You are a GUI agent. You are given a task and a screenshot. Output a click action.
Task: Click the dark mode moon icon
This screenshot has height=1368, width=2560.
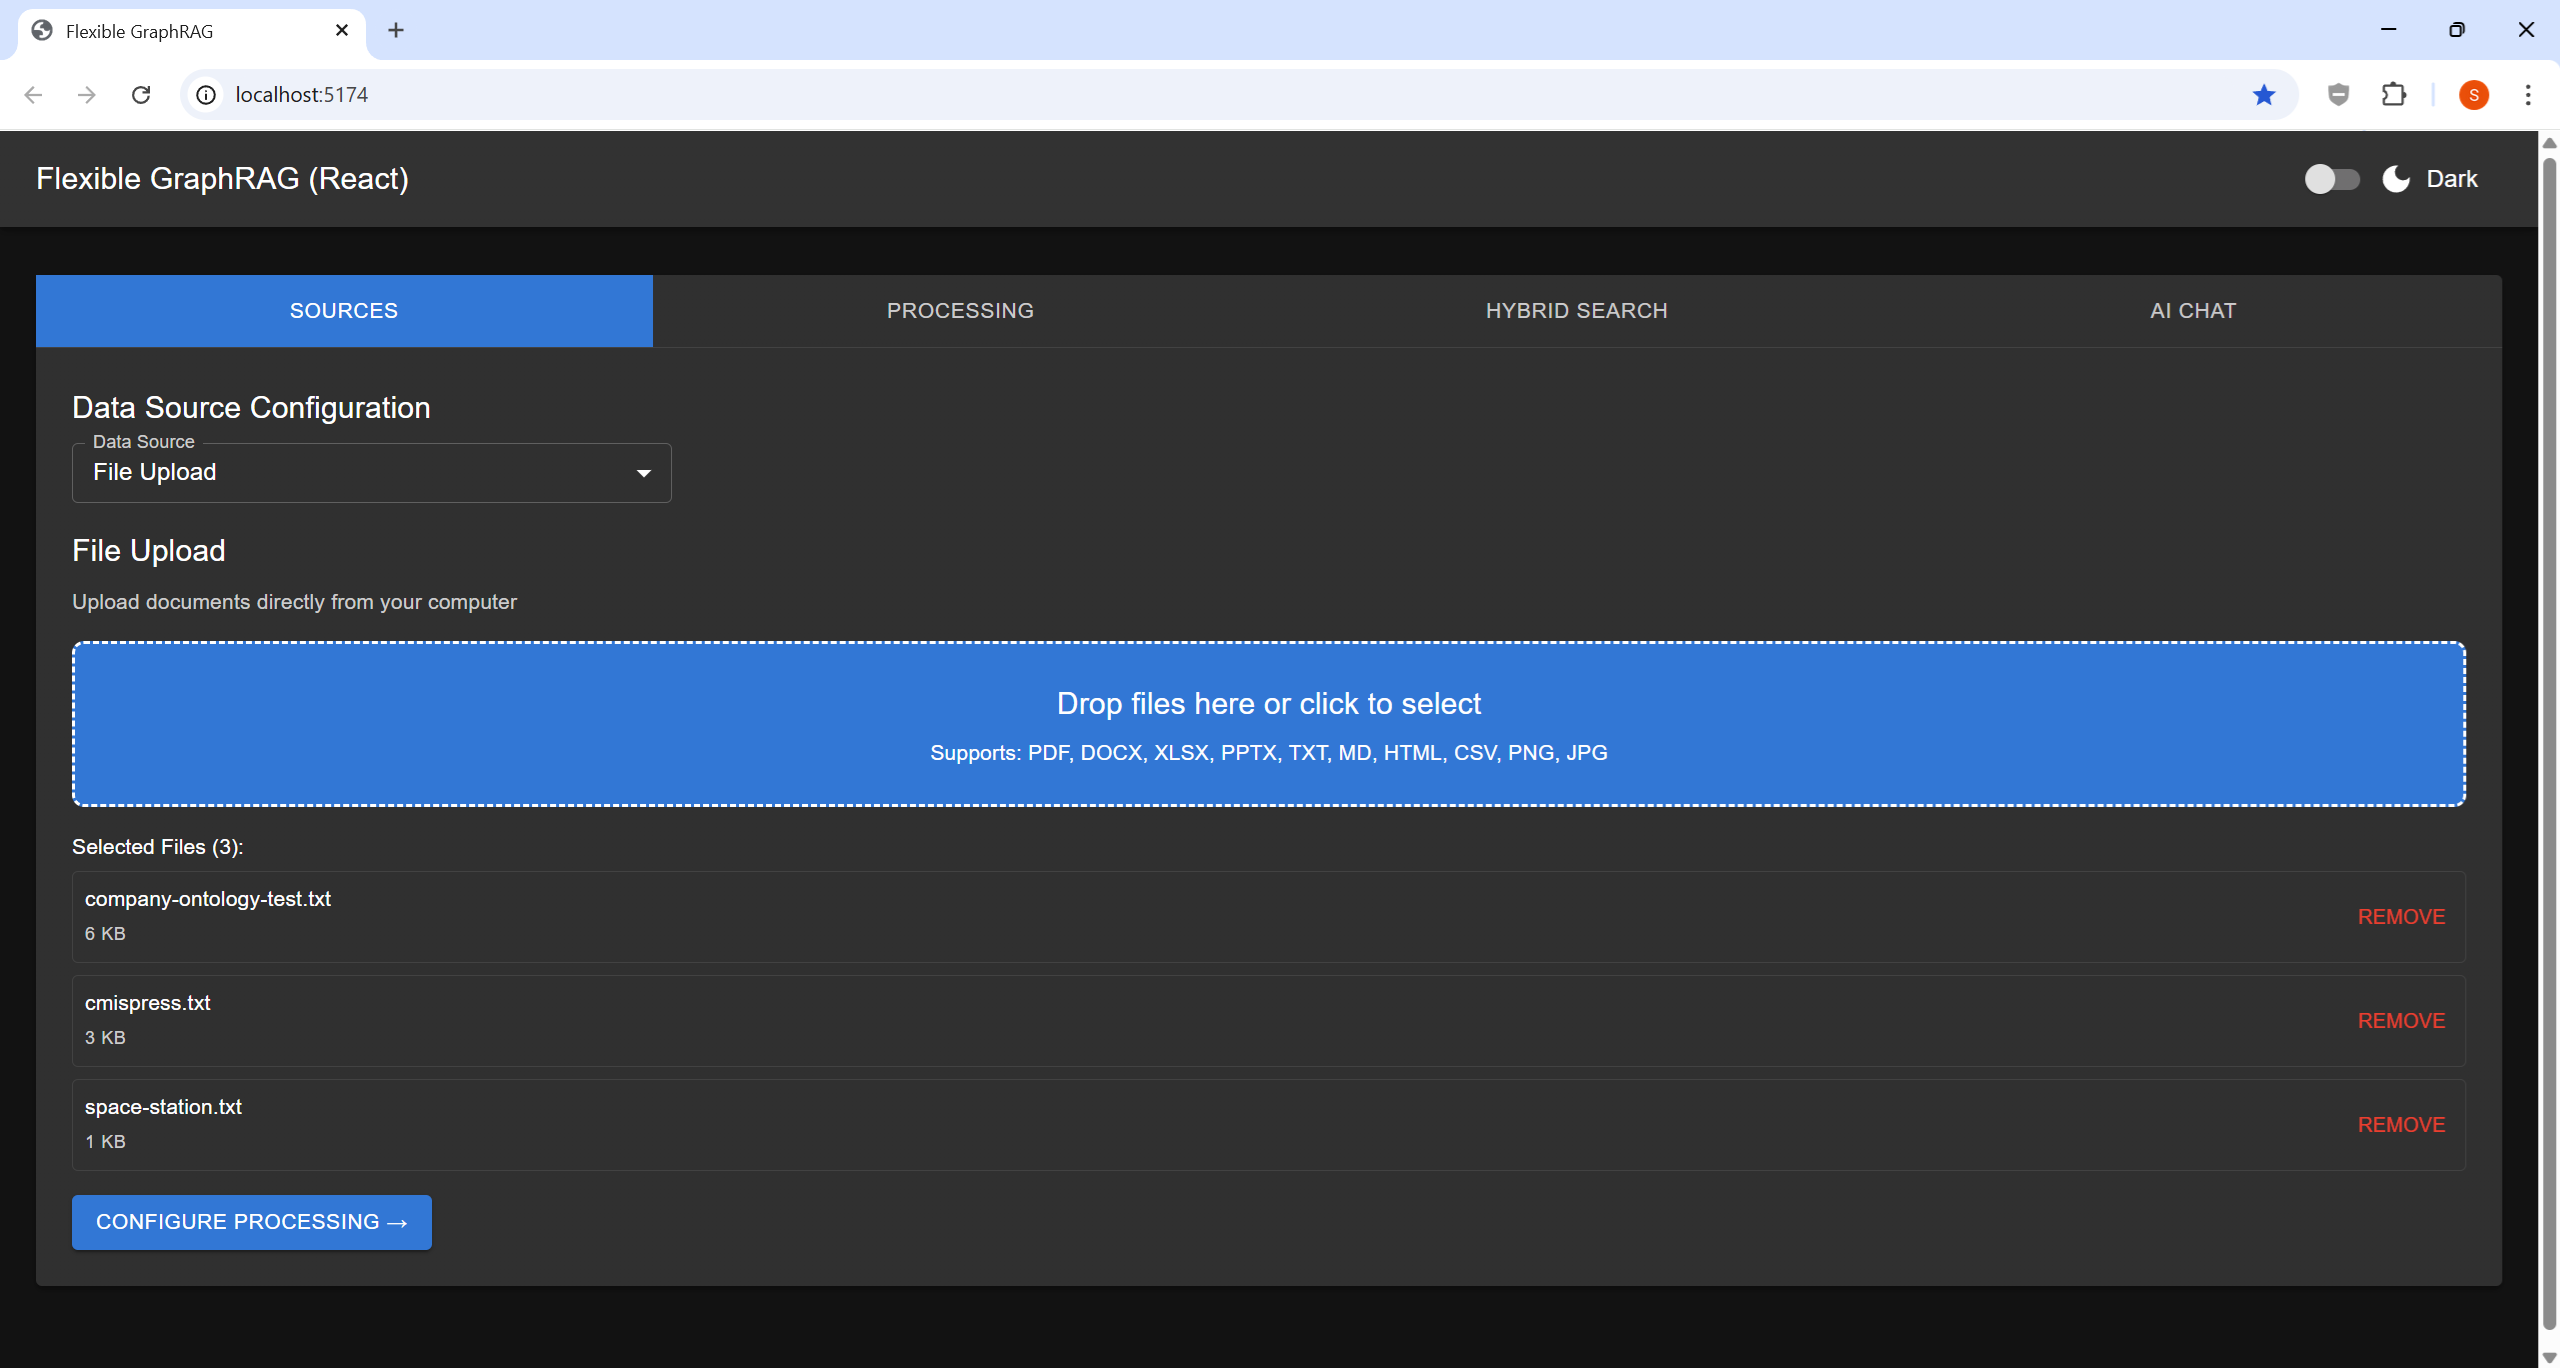click(2395, 178)
